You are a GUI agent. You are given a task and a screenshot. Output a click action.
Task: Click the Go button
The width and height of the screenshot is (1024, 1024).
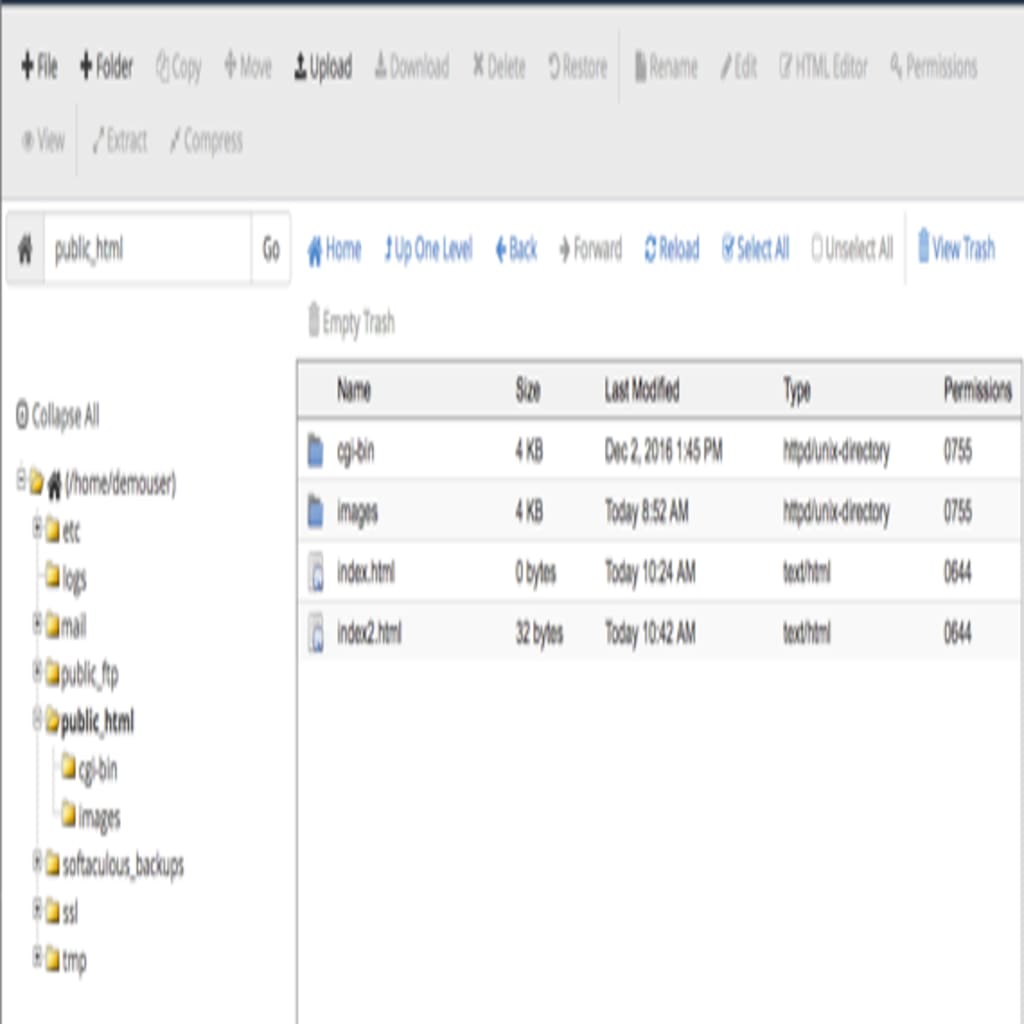coord(271,249)
